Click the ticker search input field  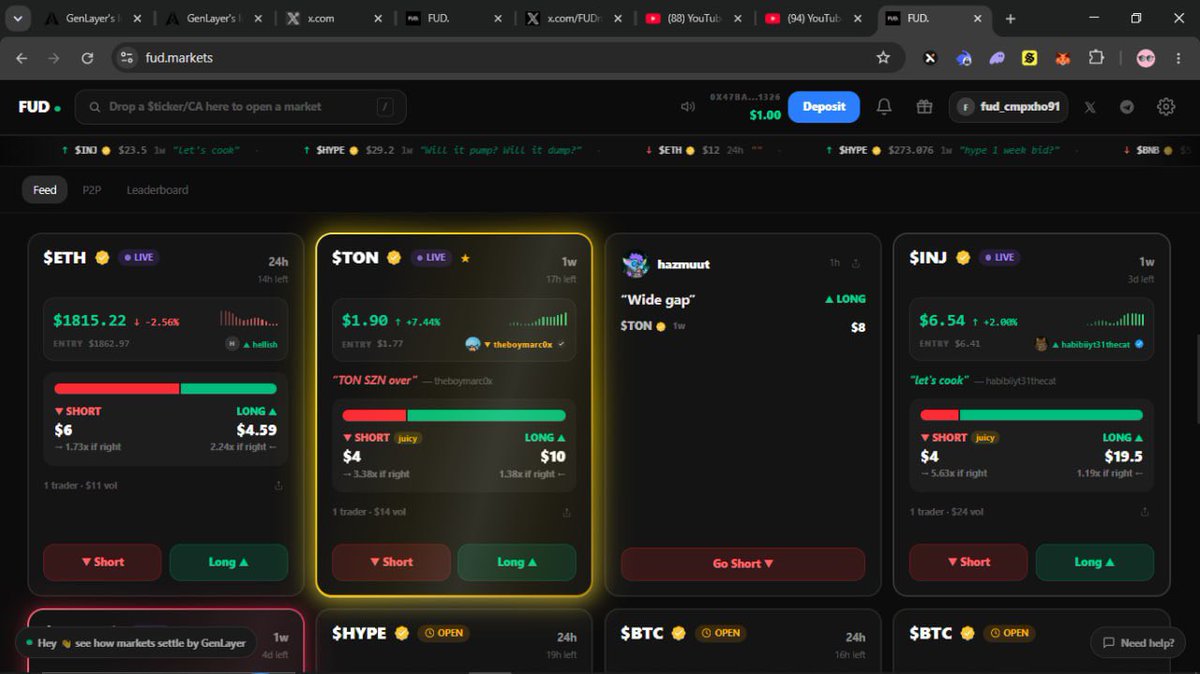point(241,107)
